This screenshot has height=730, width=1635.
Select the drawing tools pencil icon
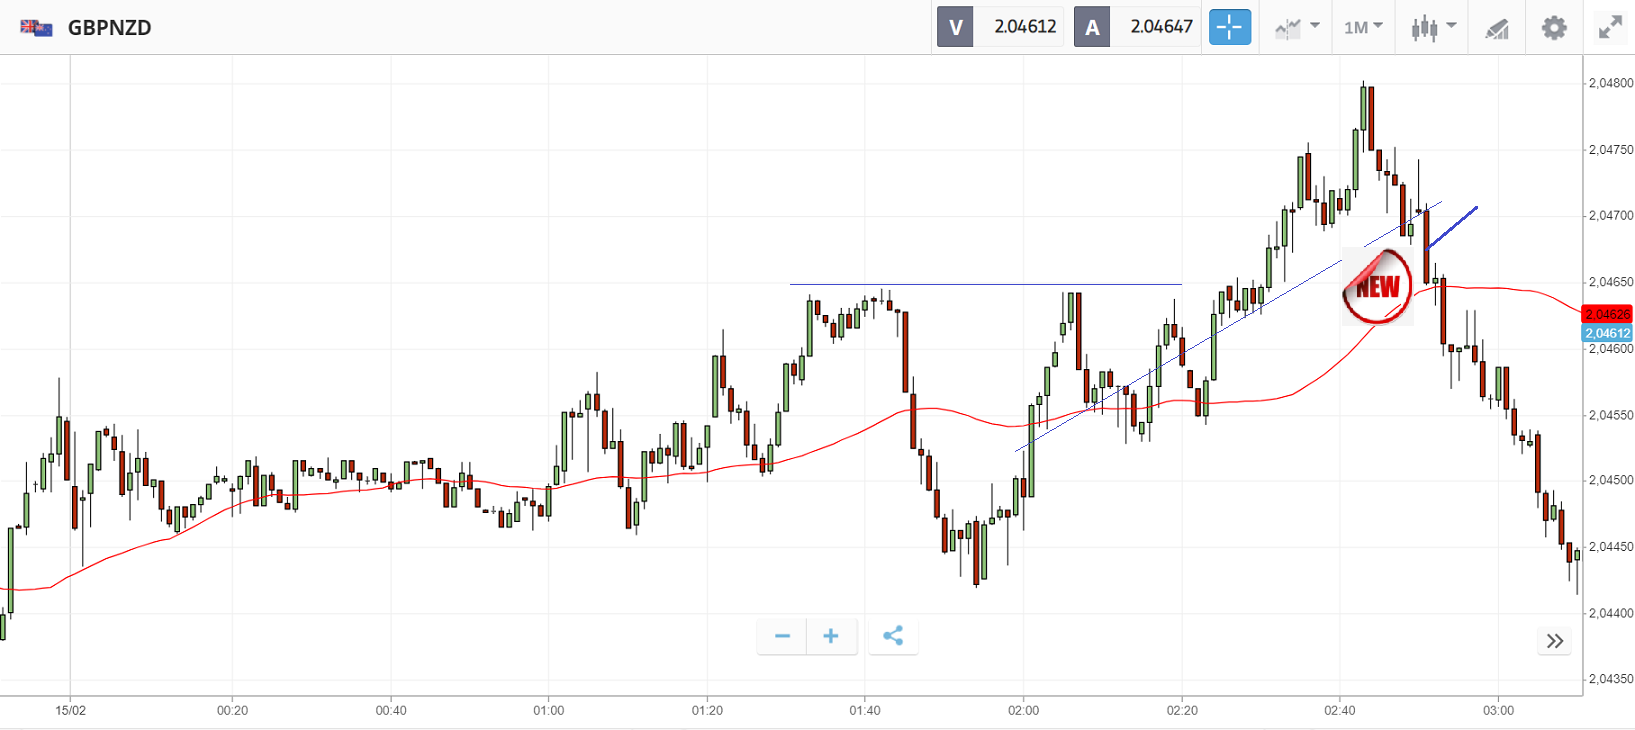click(x=1496, y=28)
